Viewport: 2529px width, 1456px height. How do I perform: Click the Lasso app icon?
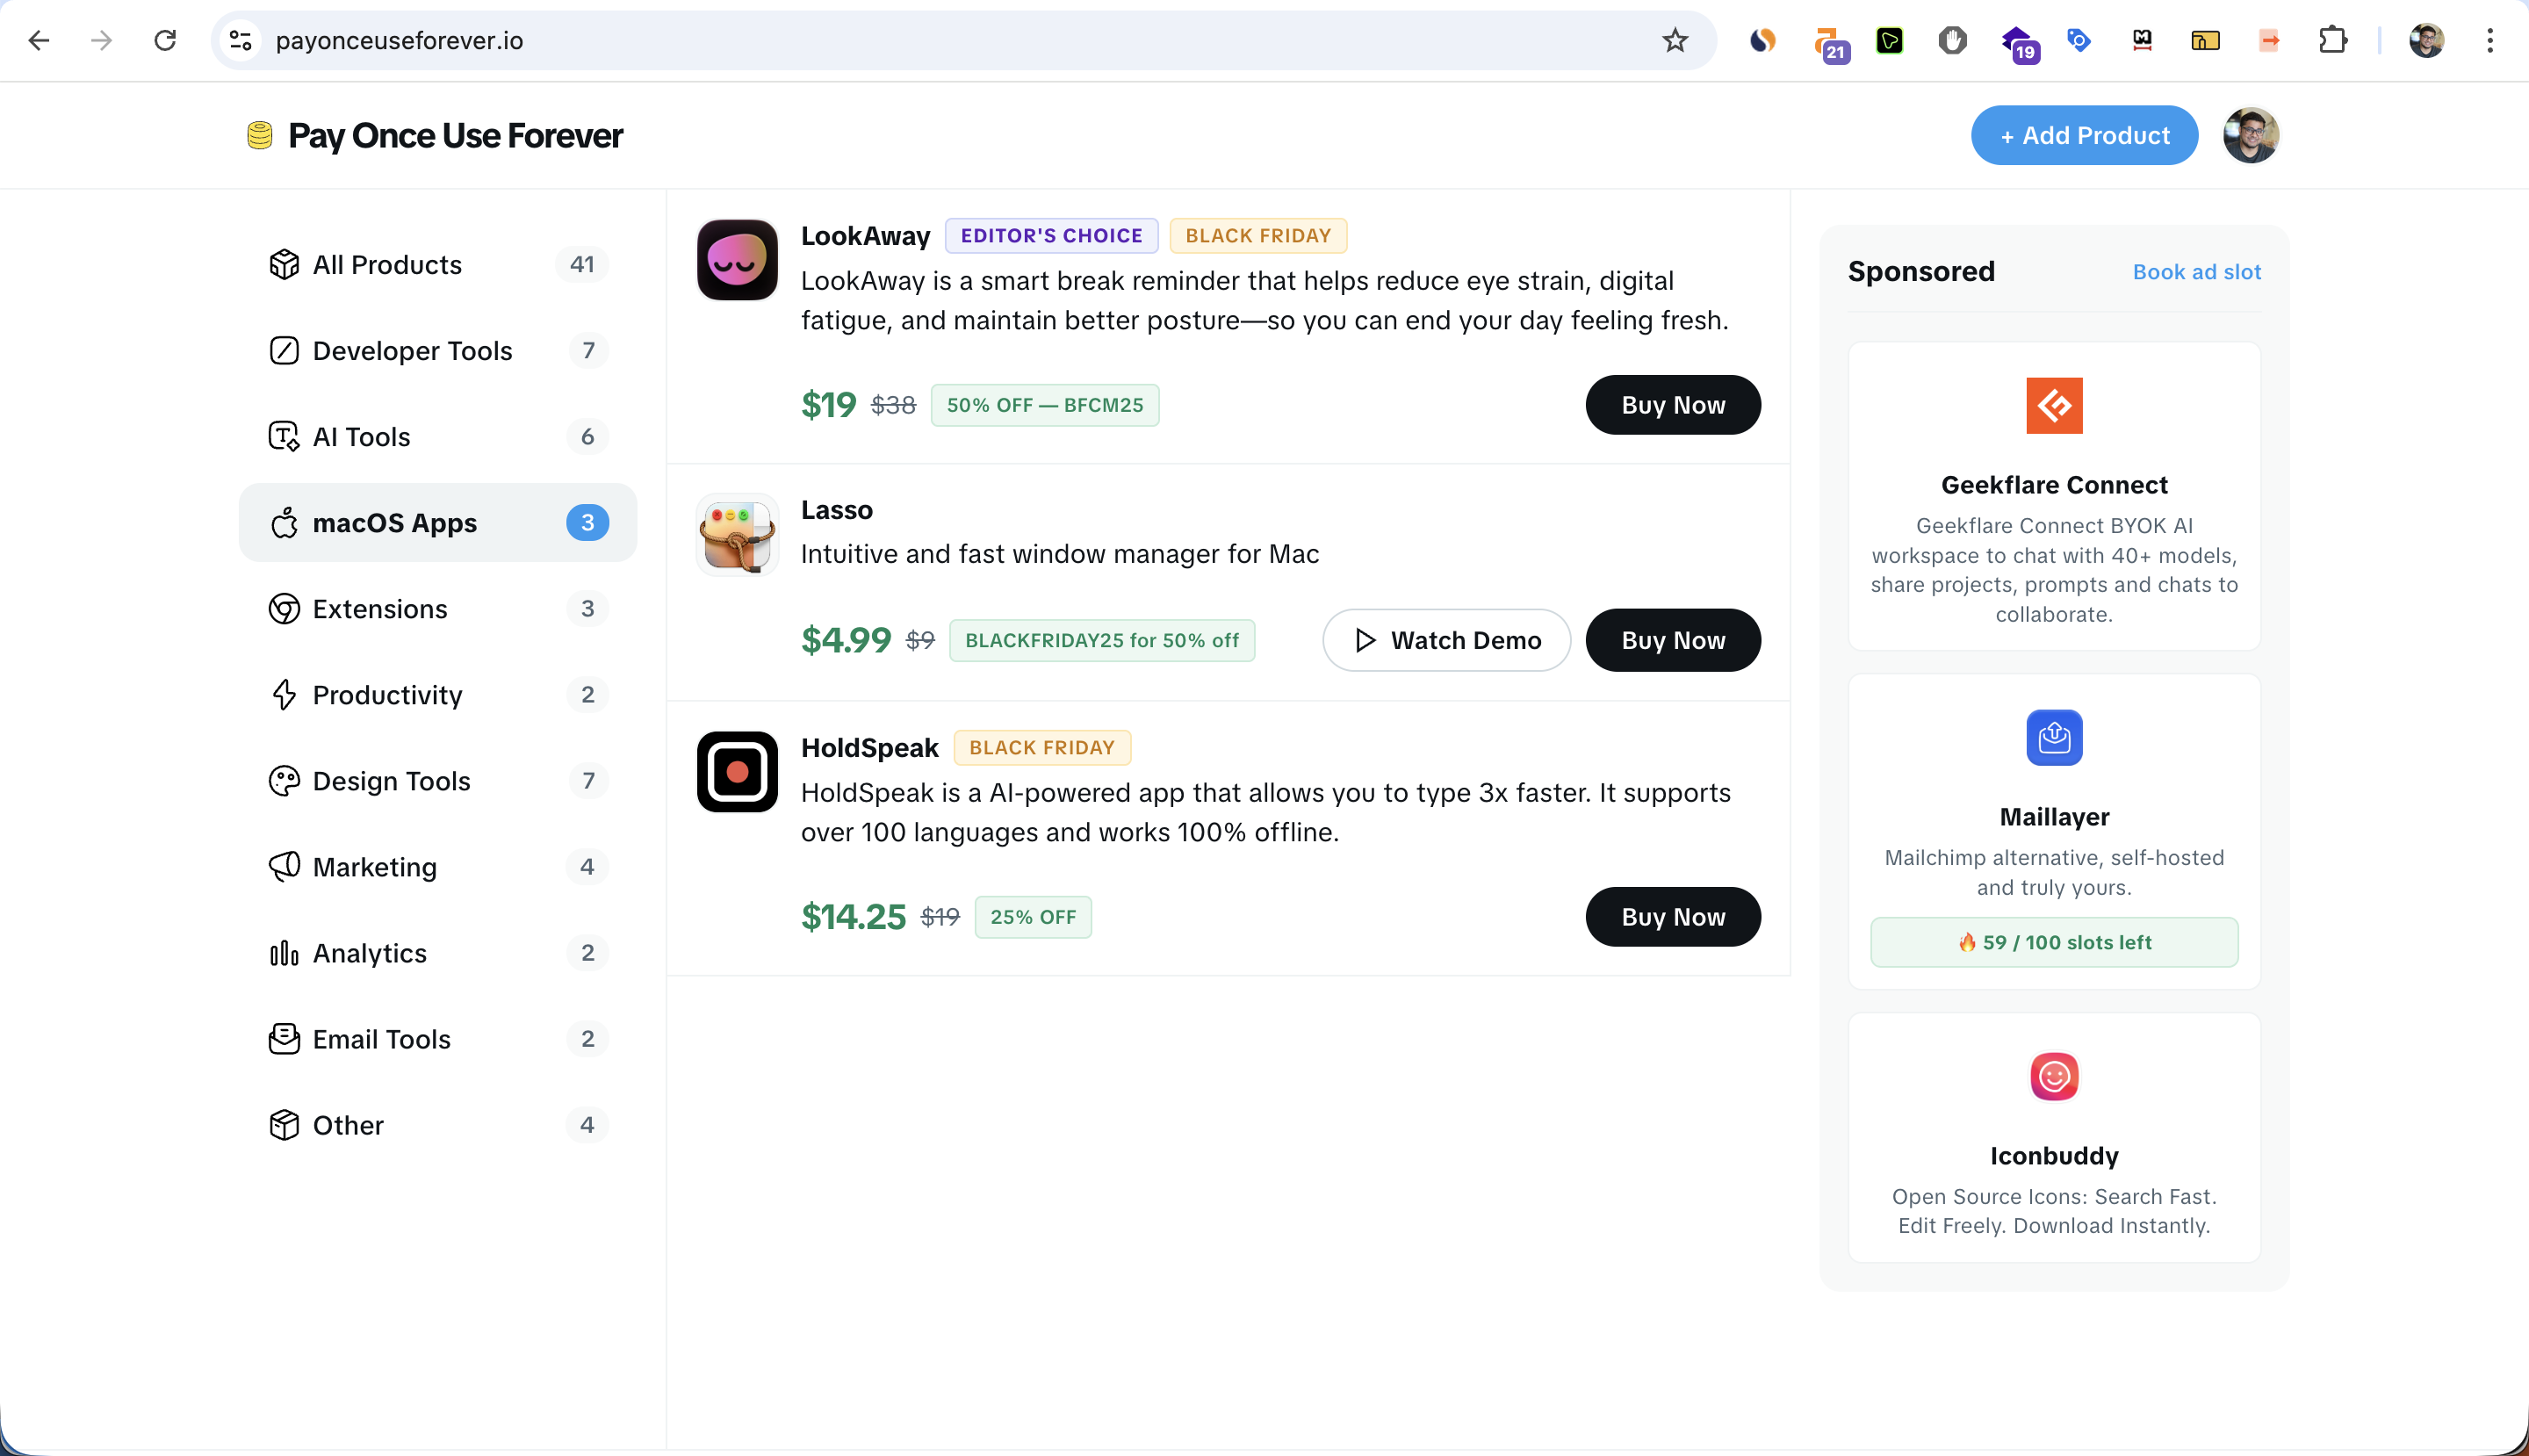pos(736,535)
